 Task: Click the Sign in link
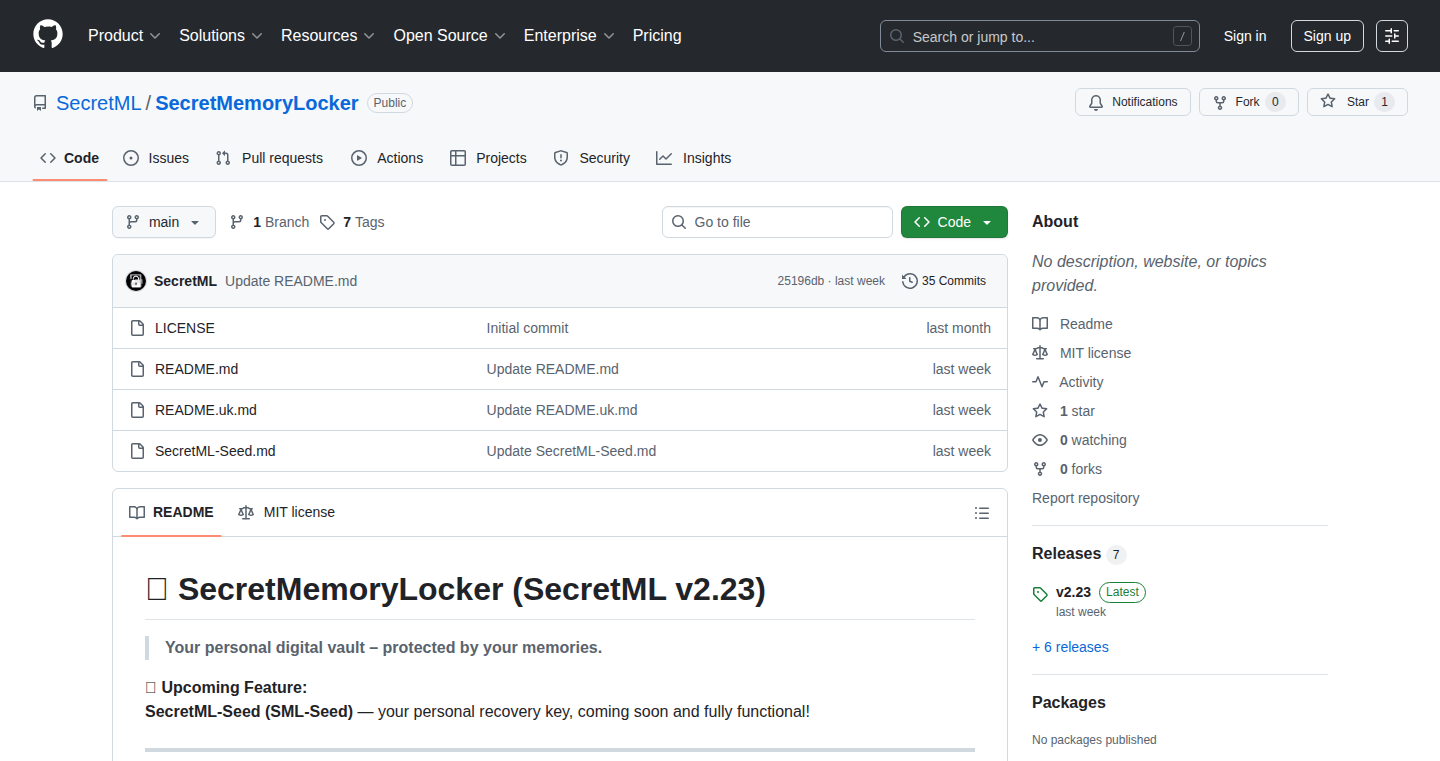tap(1245, 36)
